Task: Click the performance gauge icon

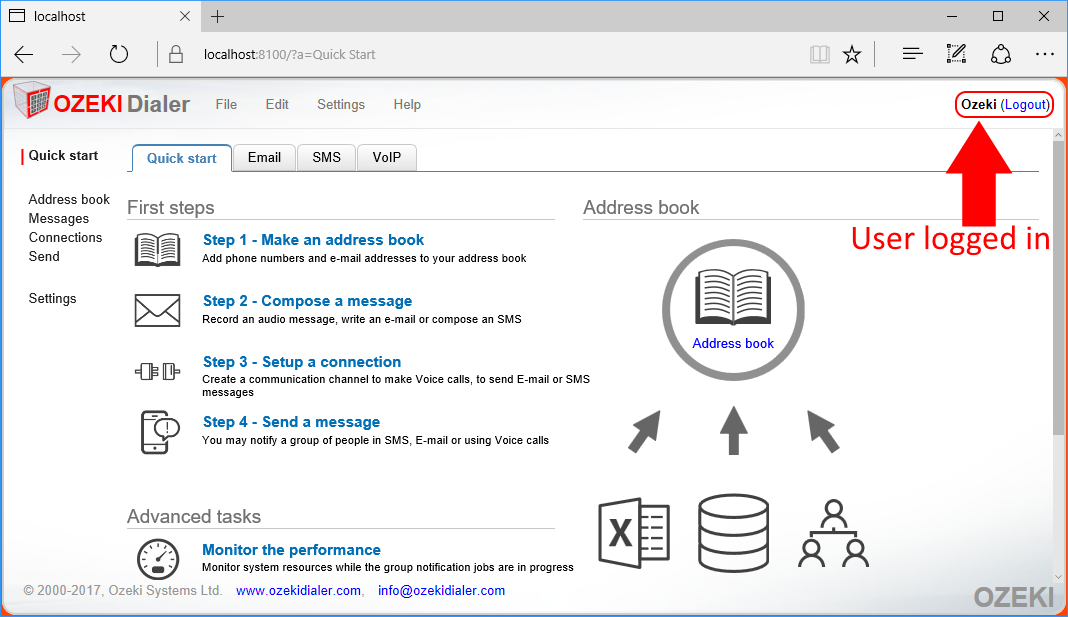Action: [157, 560]
